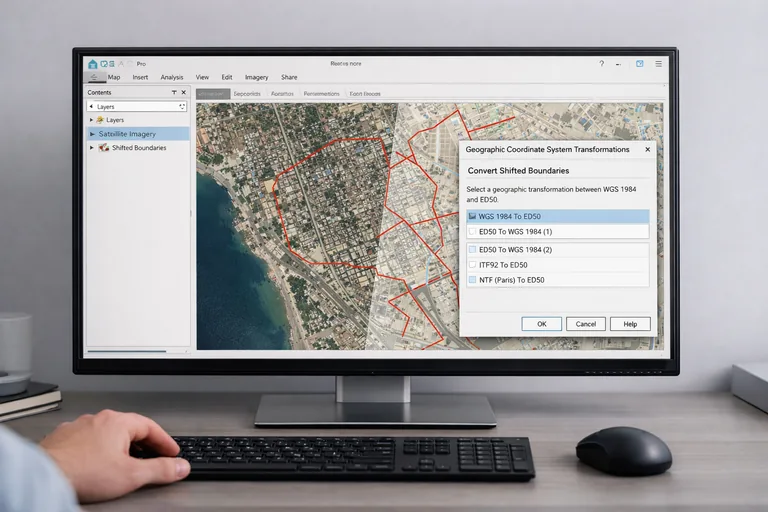
Task: Click OK in transformations dialog
Action: [x=542, y=324]
